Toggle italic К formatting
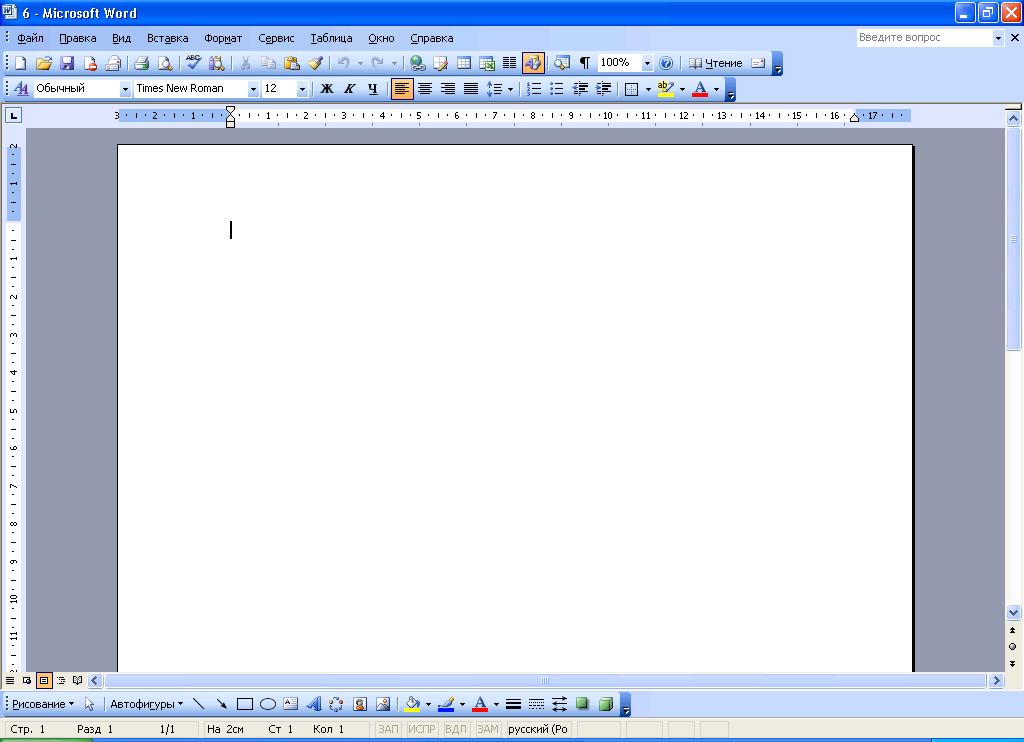The width and height of the screenshot is (1024, 742). click(x=349, y=89)
